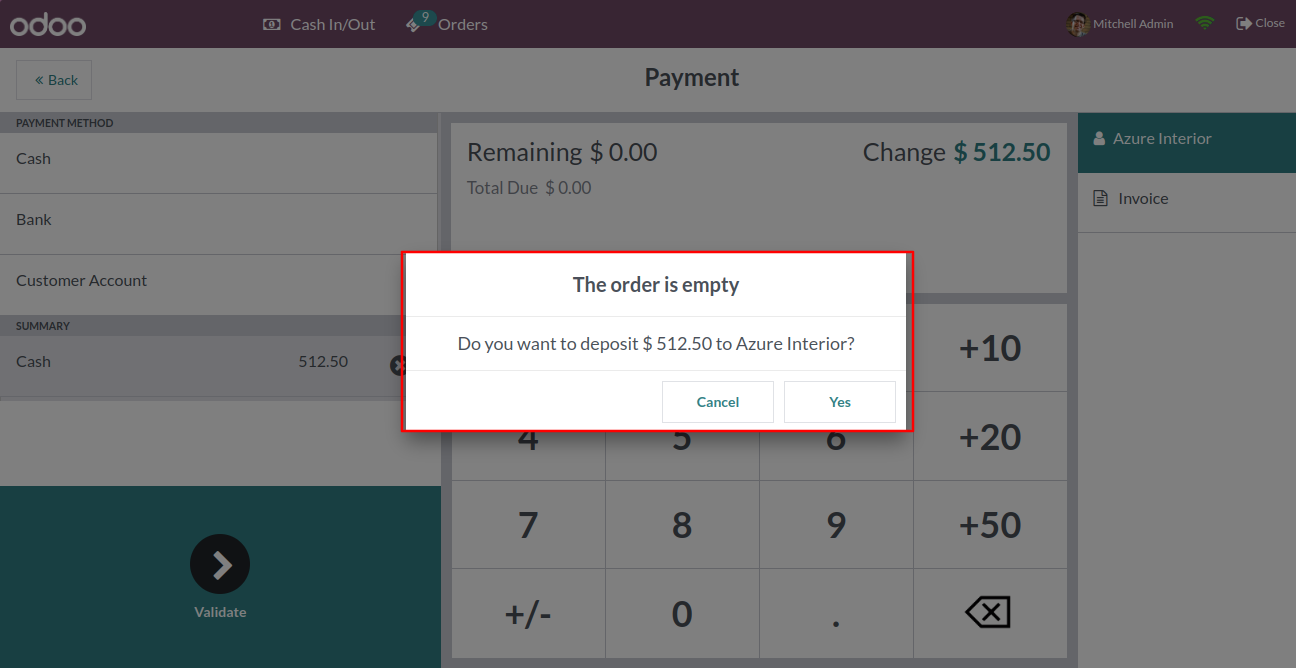
Task: Tap the +10 numpad key
Action: [x=990, y=348]
